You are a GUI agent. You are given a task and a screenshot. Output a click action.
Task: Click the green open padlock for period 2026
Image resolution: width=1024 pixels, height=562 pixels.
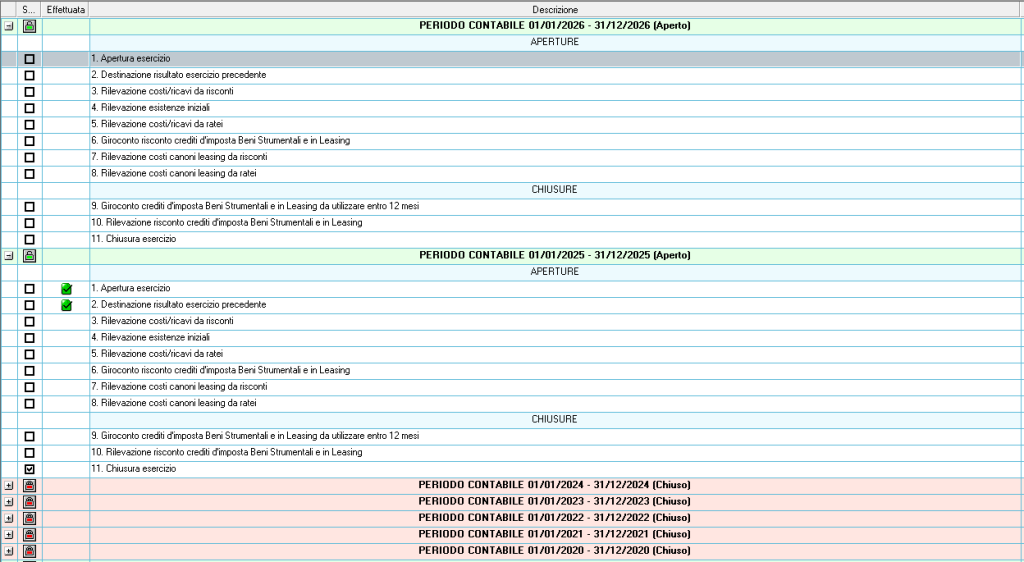point(29,26)
